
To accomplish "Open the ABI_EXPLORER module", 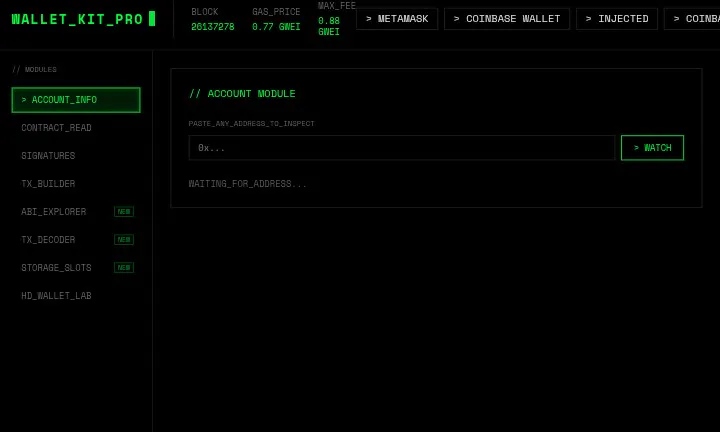I will 76,212.
